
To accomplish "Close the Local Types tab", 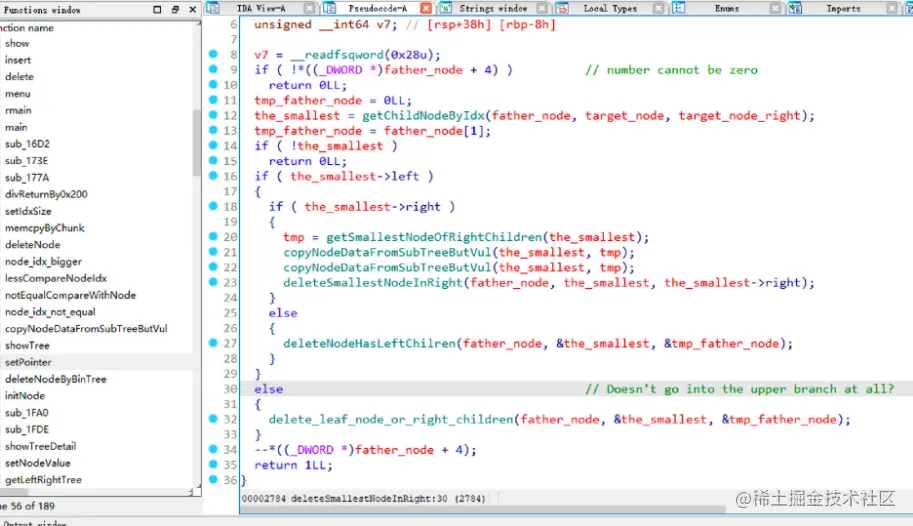I will tap(659, 8).
